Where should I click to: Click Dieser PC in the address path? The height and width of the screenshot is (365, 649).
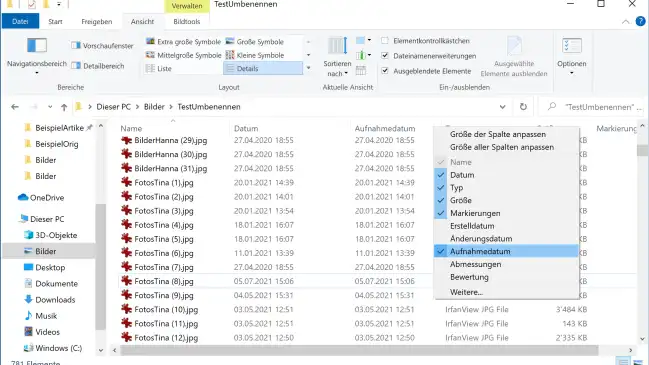(x=113, y=107)
